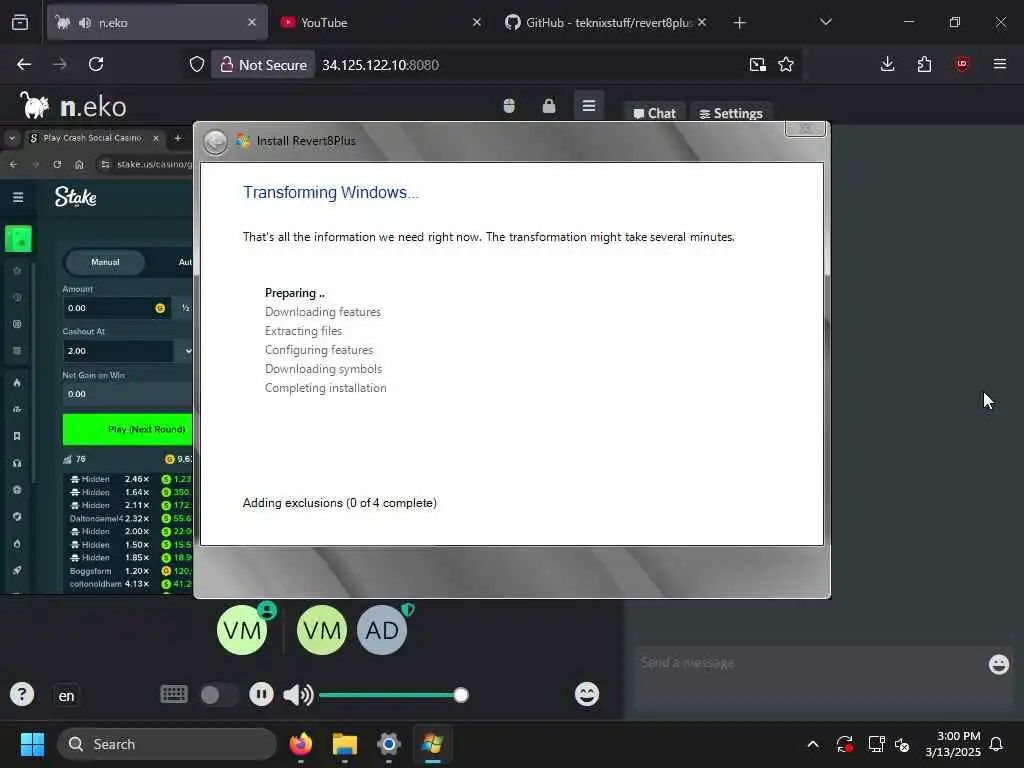Image resolution: width=1024 pixels, height=768 pixels.
Task: Click the star favourites icon in Stake sidebar
Action: pyautogui.click(x=18, y=270)
